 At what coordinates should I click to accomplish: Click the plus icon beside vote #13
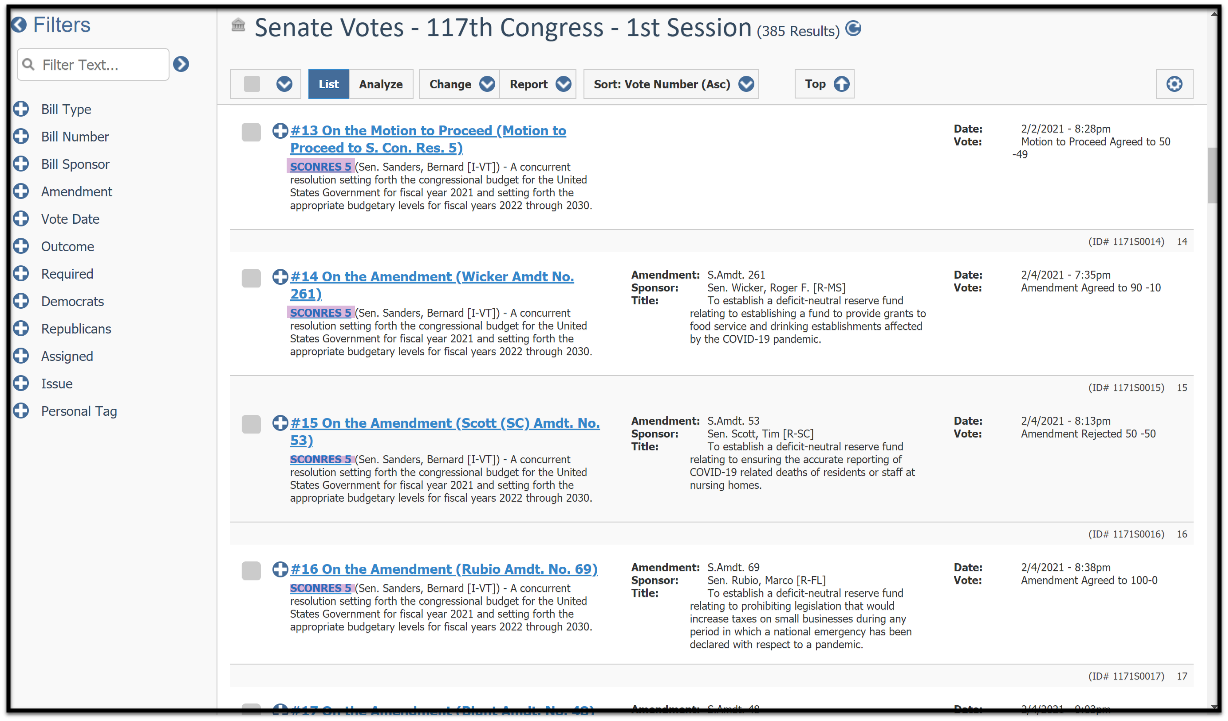[x=280, y=131]
